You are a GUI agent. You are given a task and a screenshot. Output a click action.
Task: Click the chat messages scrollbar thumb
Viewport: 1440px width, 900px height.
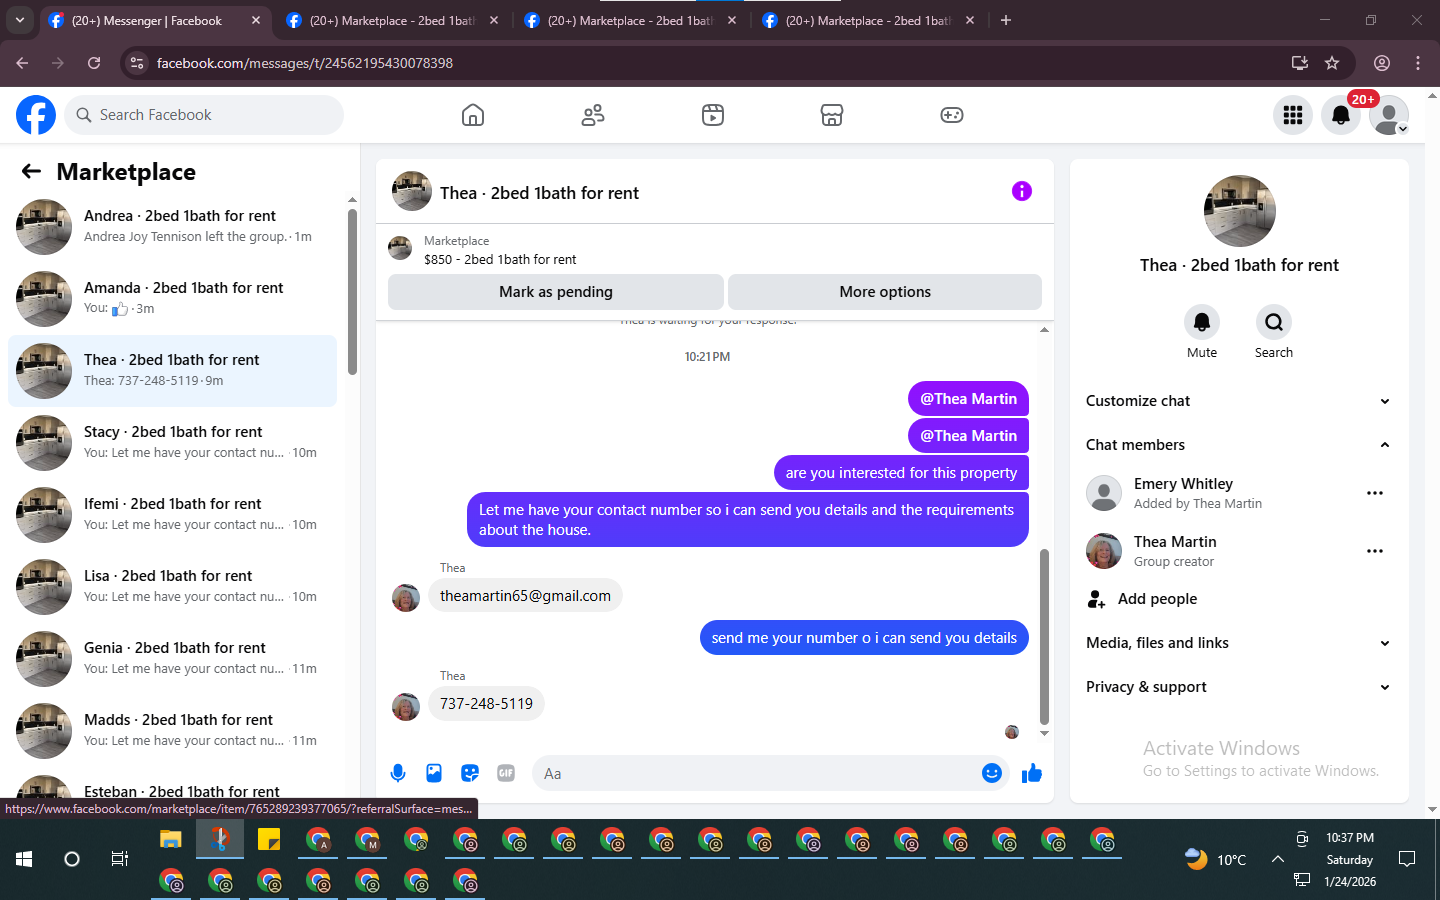tap(1044, 636)
